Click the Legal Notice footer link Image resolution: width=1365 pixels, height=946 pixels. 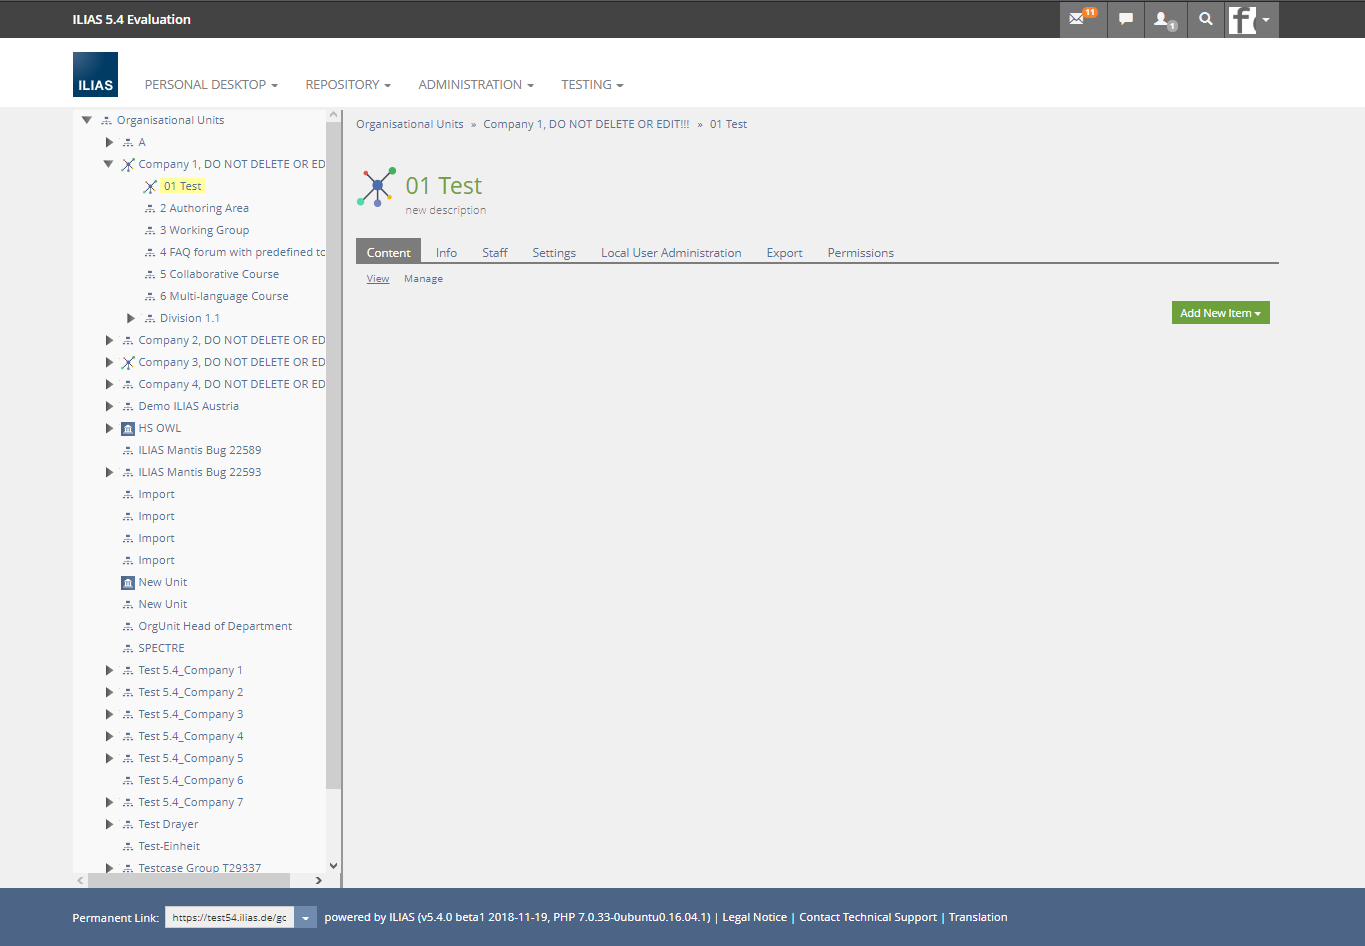pos(754,917)
